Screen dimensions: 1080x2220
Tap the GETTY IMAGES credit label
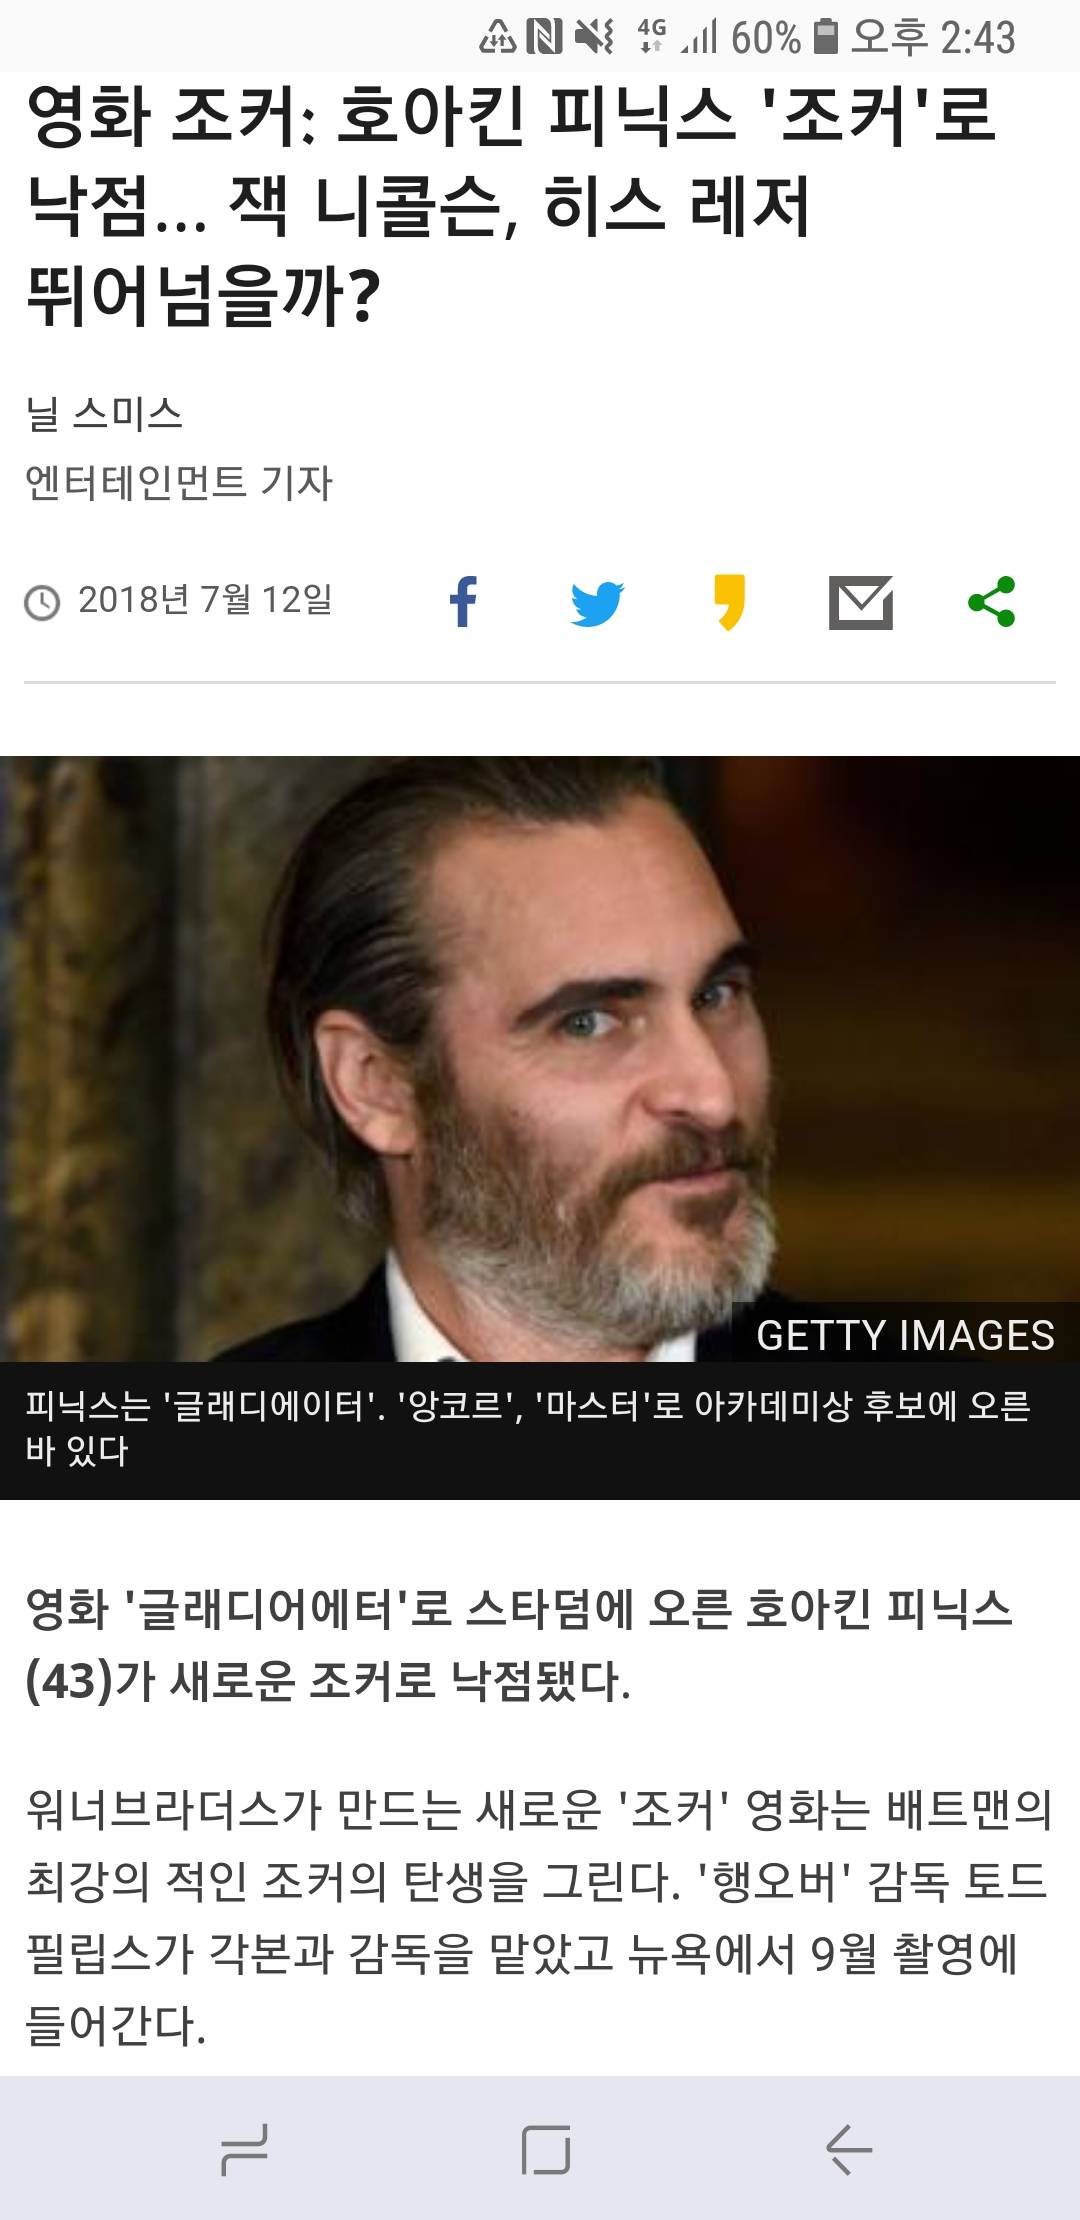(x=905, y=1335)
